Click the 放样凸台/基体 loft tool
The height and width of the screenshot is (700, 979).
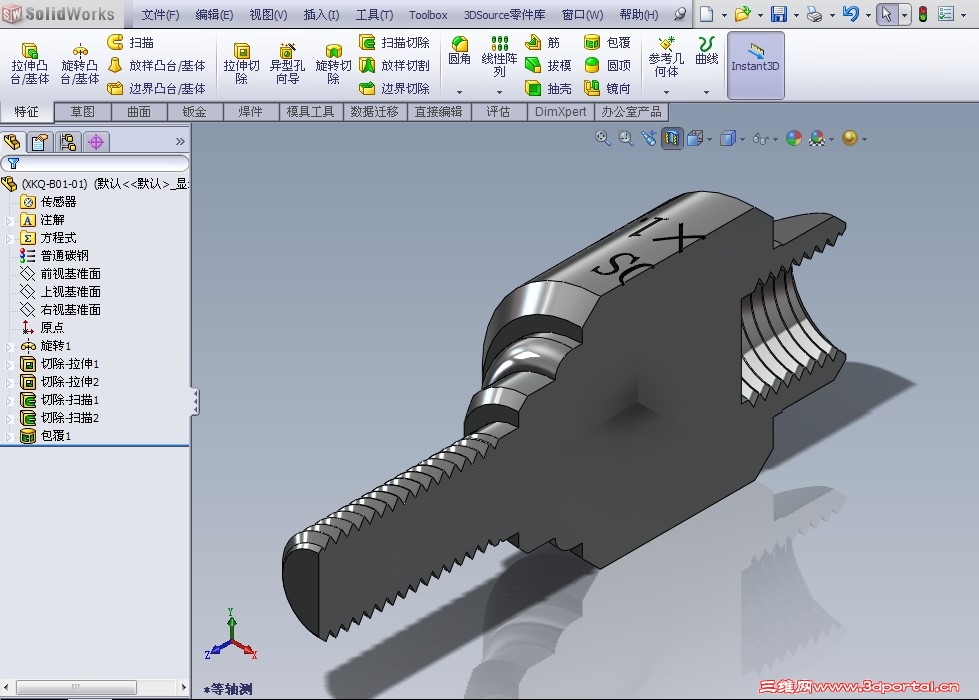pyautogui.click(x=156, y=66)
